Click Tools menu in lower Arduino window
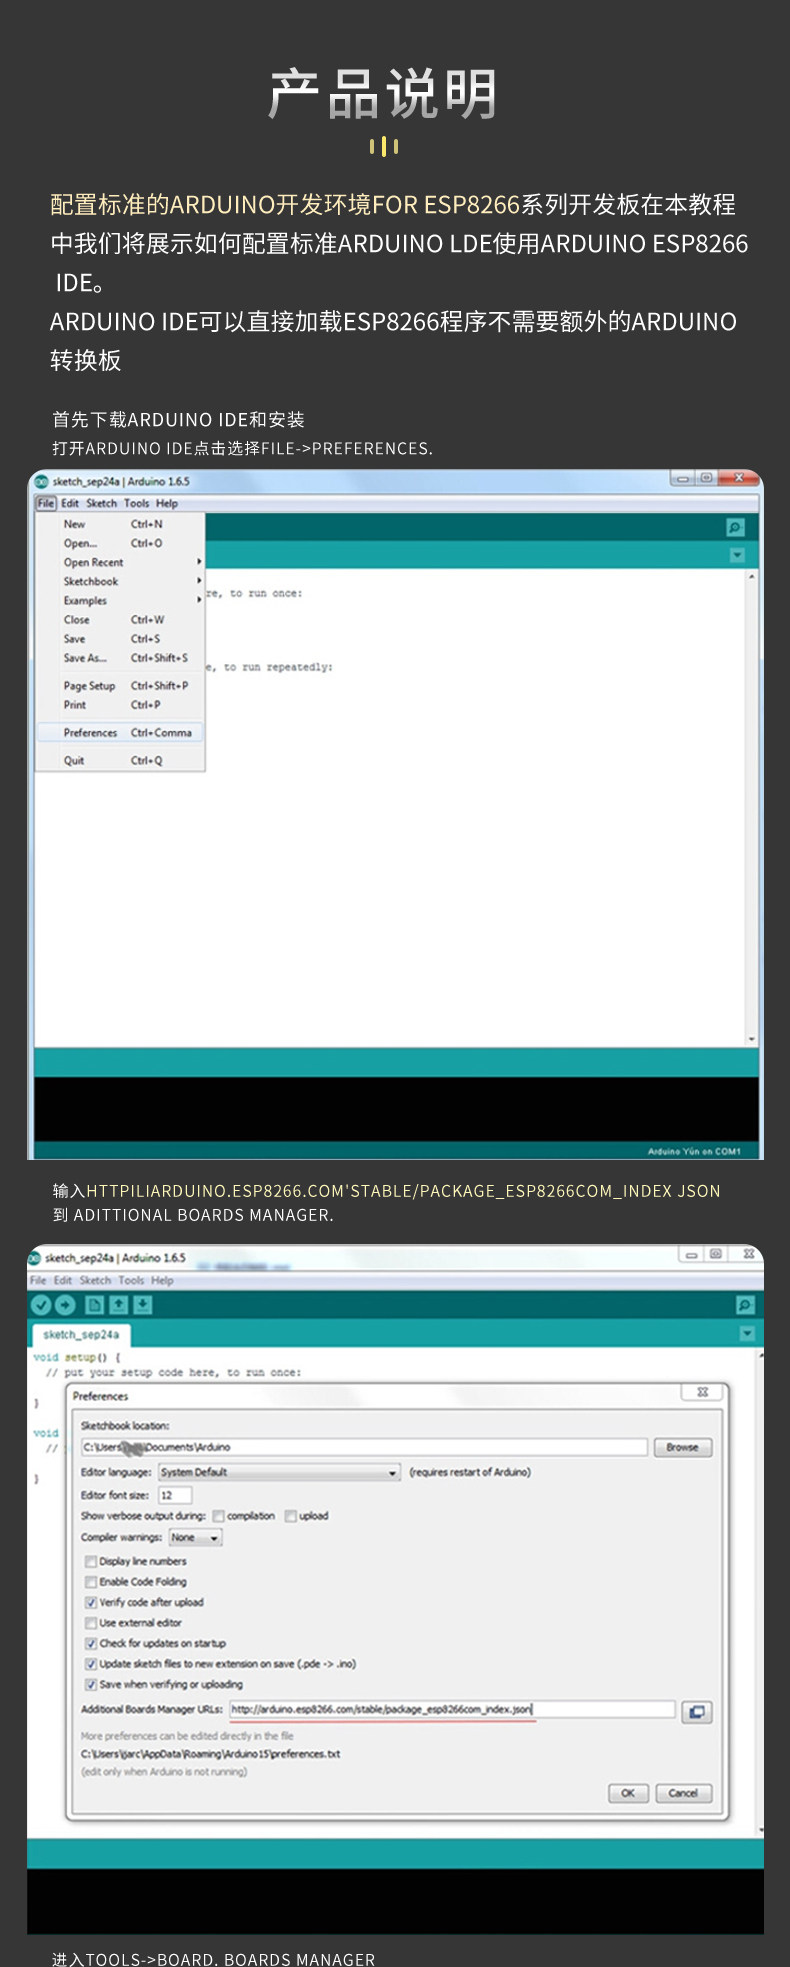Image resolution: width=790 pixels, height=1967 pixels. click(x=131, y=1280)
